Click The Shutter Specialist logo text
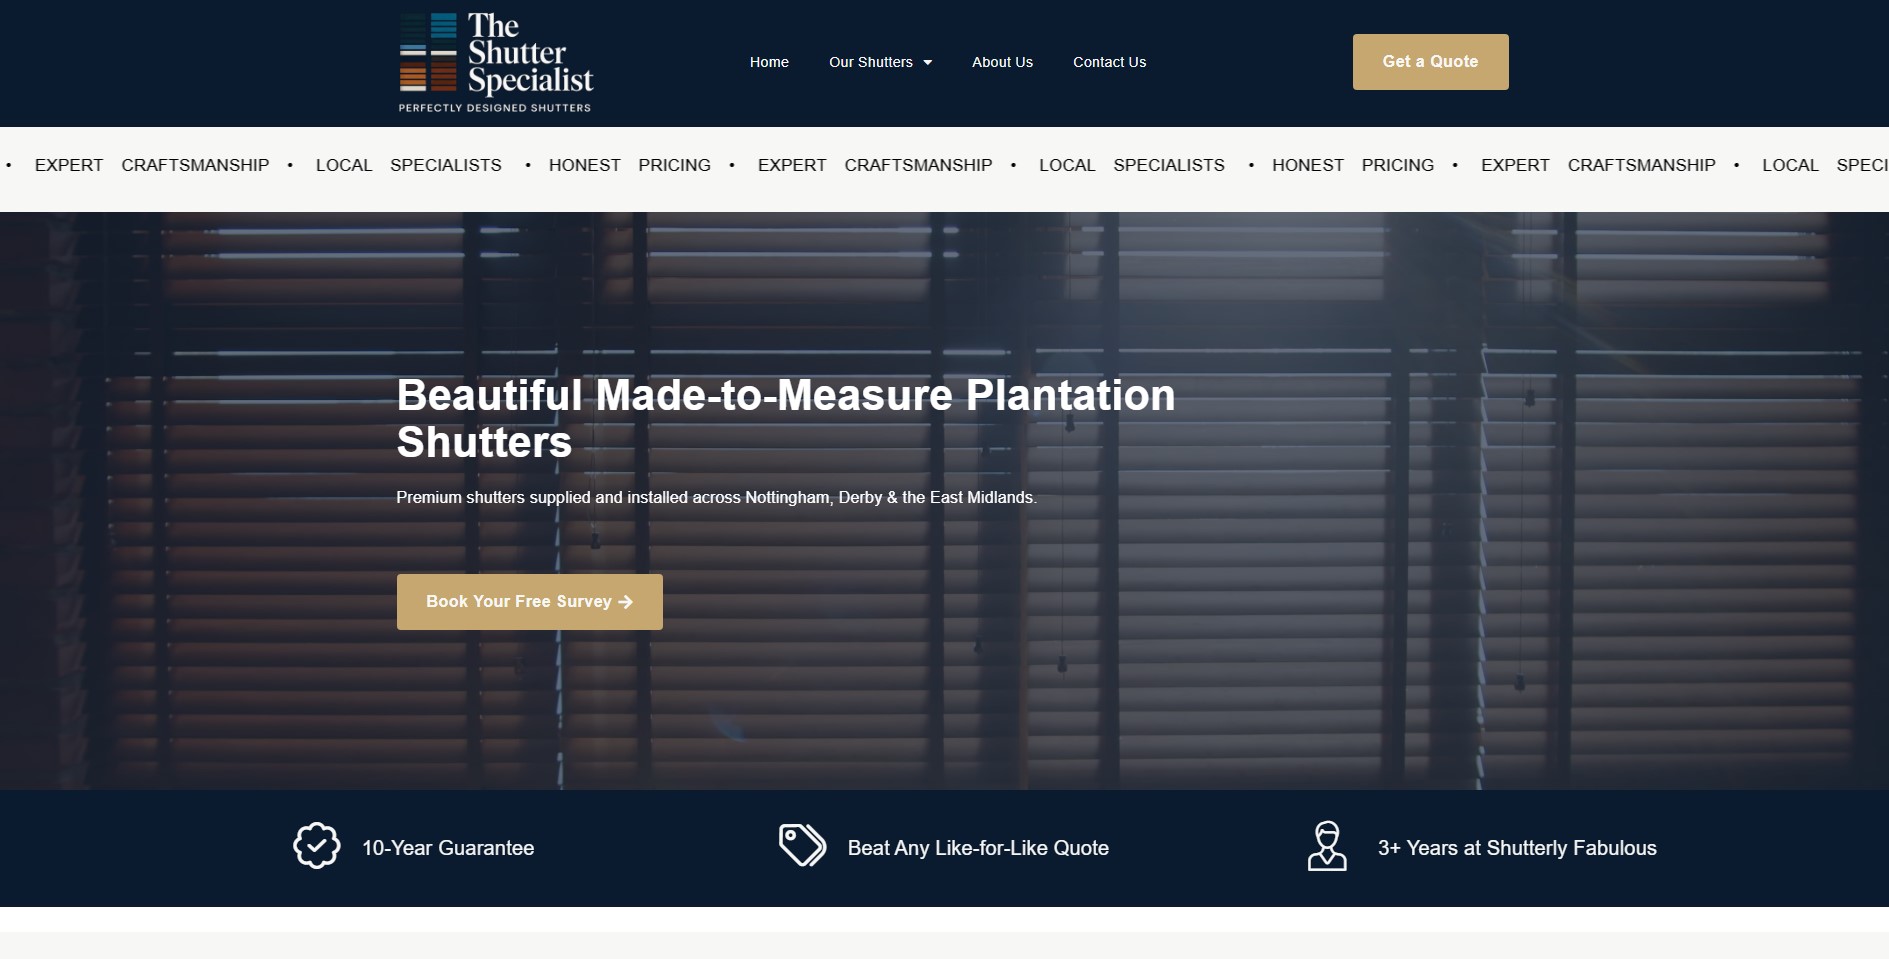1889x959 pixels. click(x=530, y=53)
